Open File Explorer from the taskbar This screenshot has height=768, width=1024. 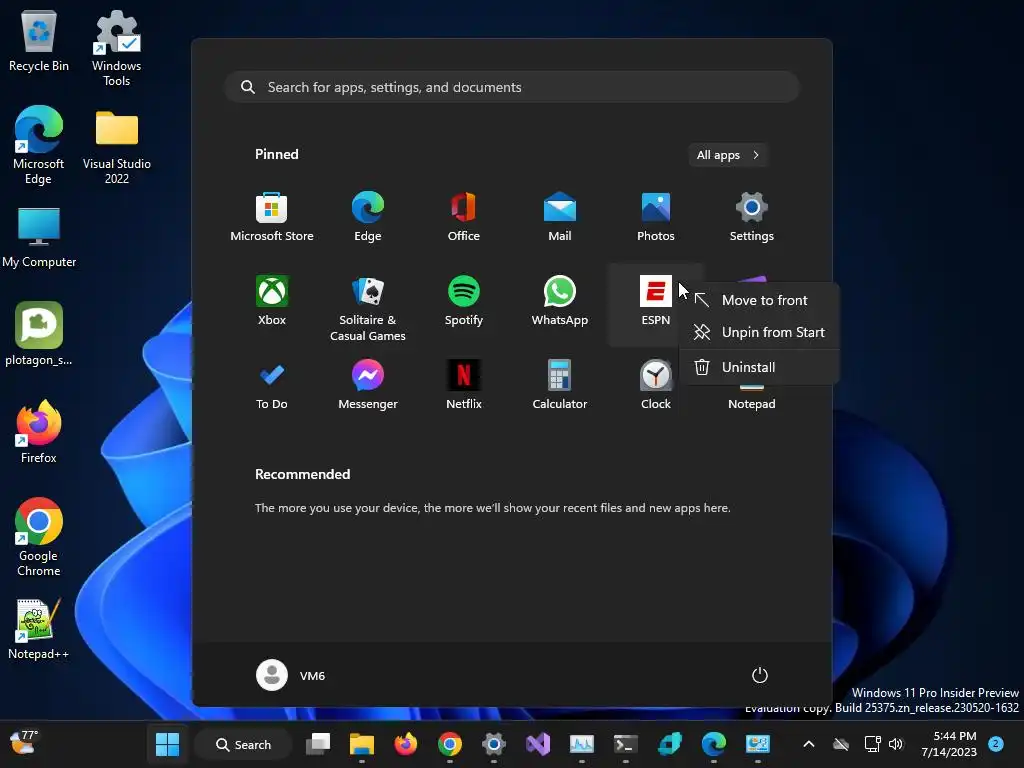[x=362, y=744]
